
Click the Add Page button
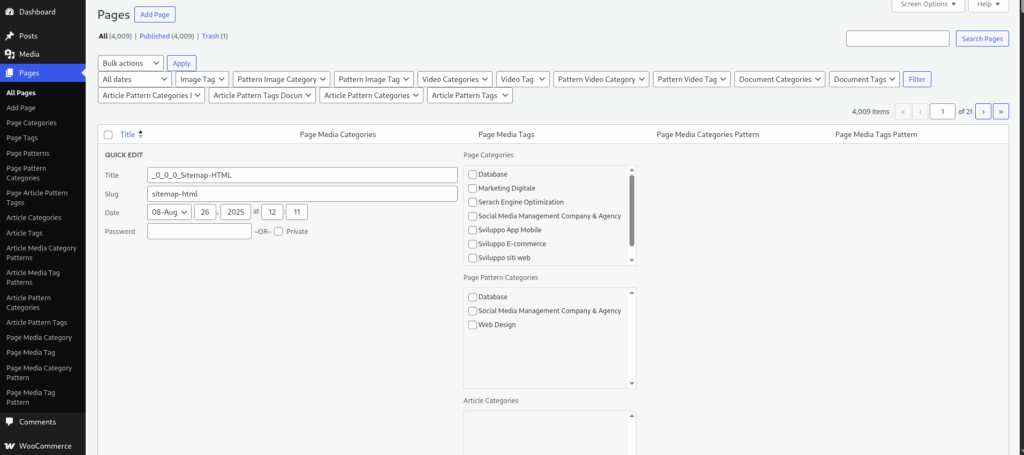(155, 15)
